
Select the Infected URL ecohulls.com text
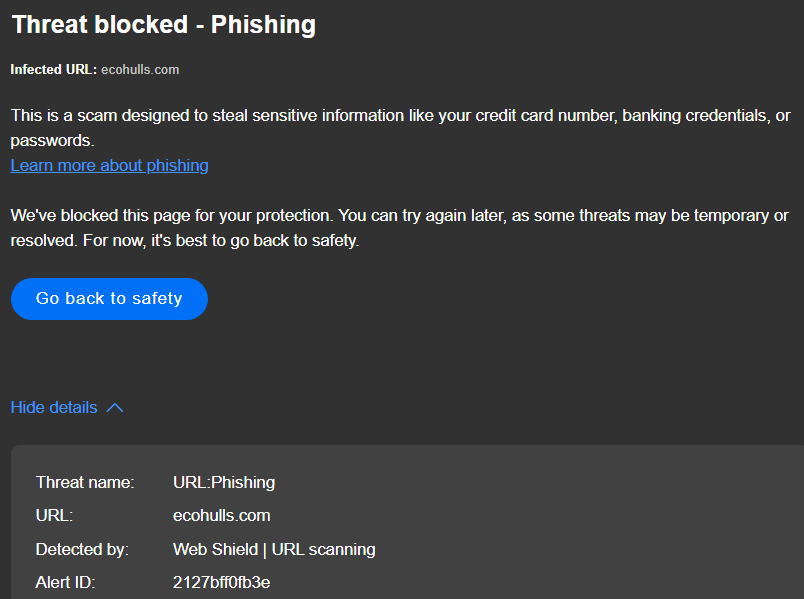[x=140, y=70]
